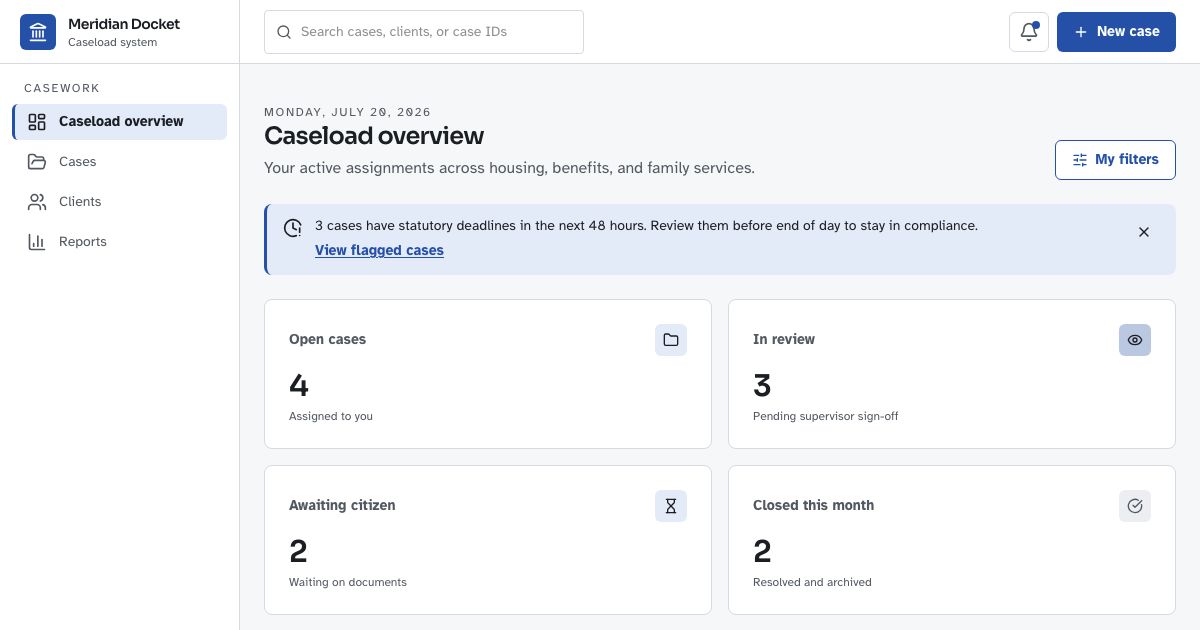Click folder icon on Open cases card

coord(671,340)
